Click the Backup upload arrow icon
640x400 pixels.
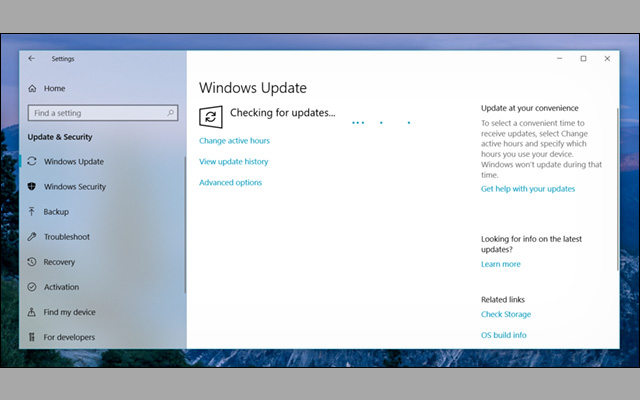point(33,212)
